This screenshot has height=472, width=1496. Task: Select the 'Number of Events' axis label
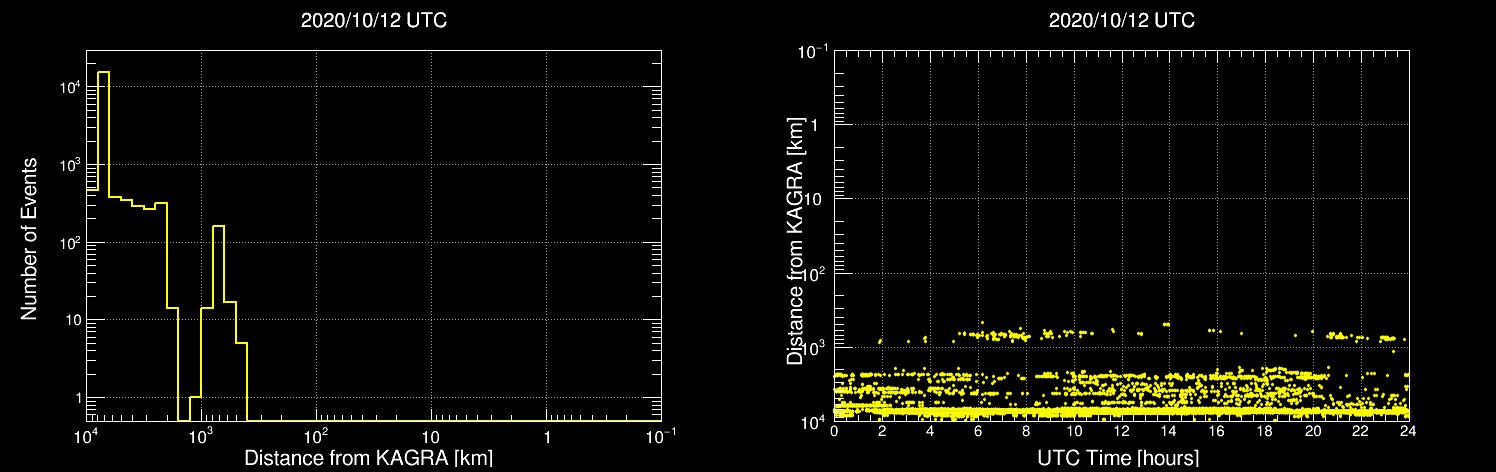(x=29, y=238)
